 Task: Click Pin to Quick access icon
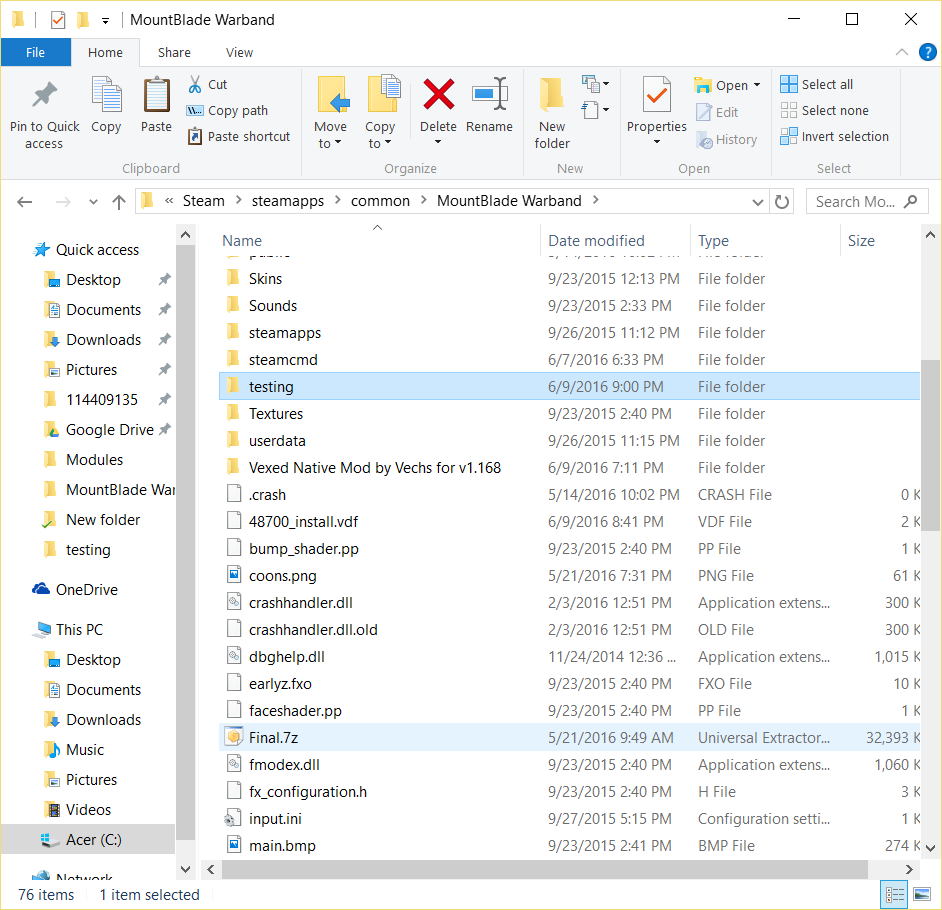coord(44,95)
